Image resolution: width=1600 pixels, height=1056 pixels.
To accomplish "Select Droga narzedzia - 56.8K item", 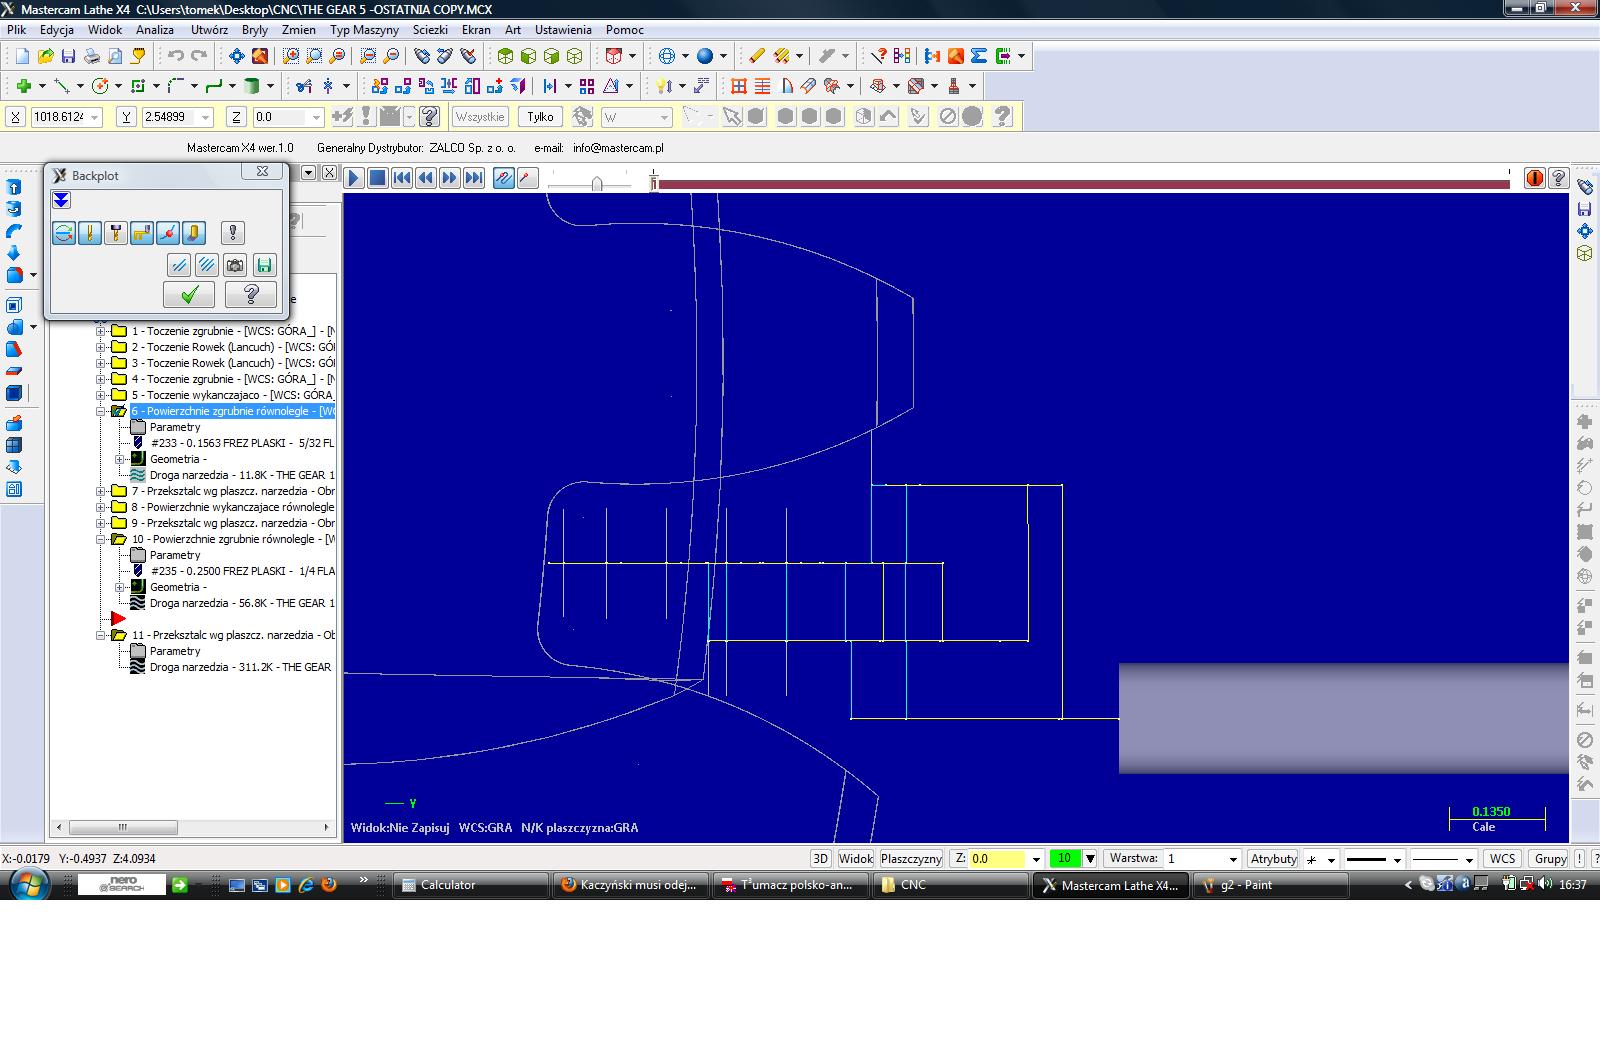I will pyautogui.click(x=242, y=603).
